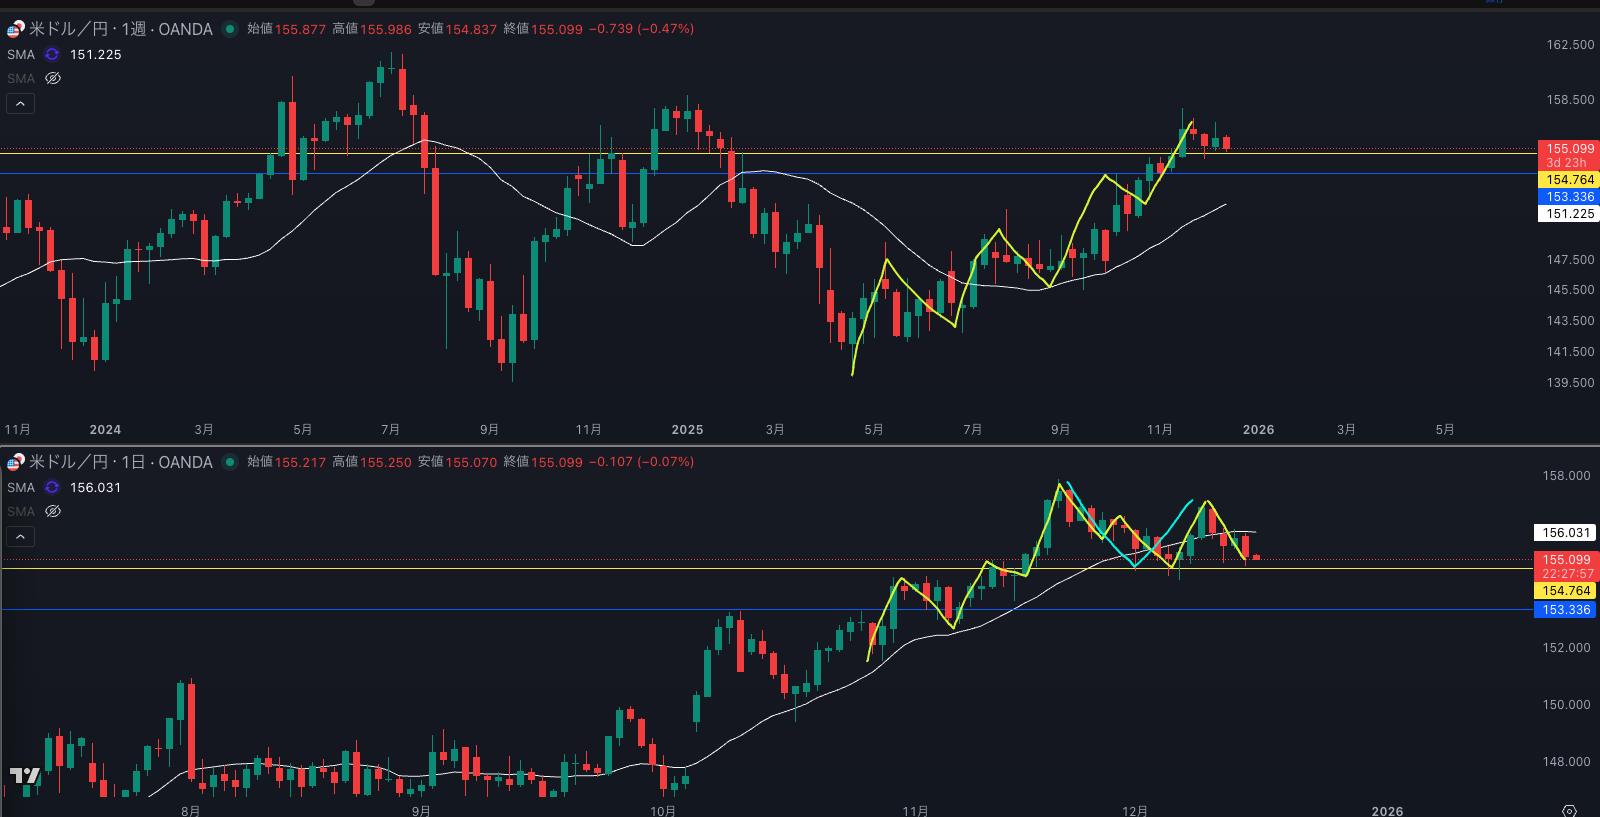
Task: Click the 12月 marker on daily time axis
Action: (x=1134, y=811)
